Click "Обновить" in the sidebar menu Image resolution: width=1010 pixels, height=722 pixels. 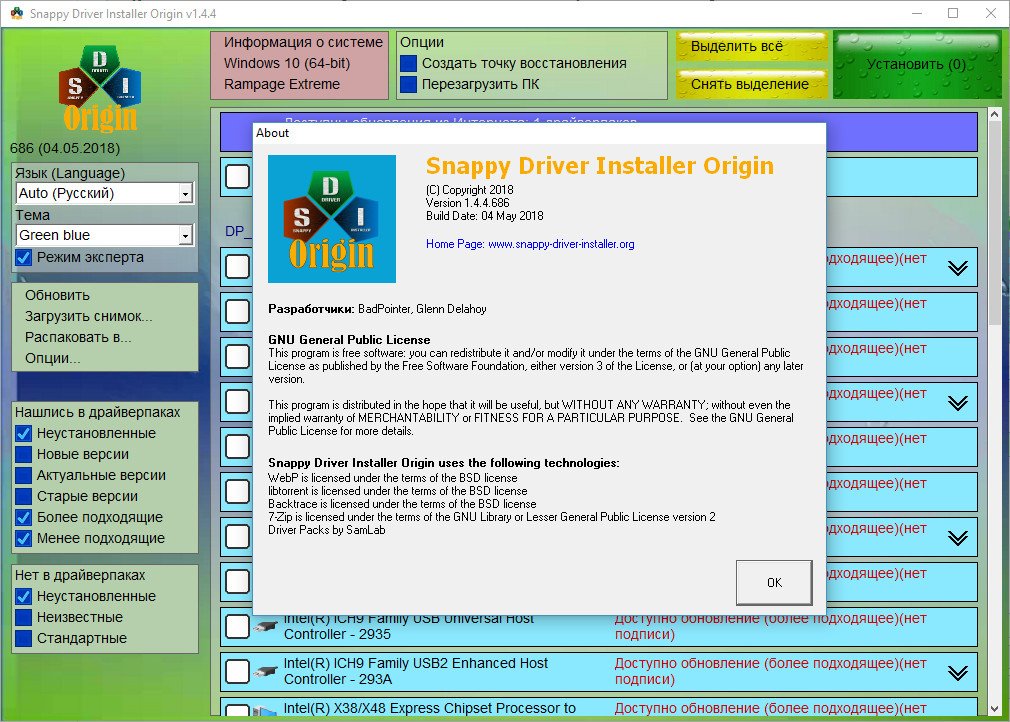[x=57, y=295]
